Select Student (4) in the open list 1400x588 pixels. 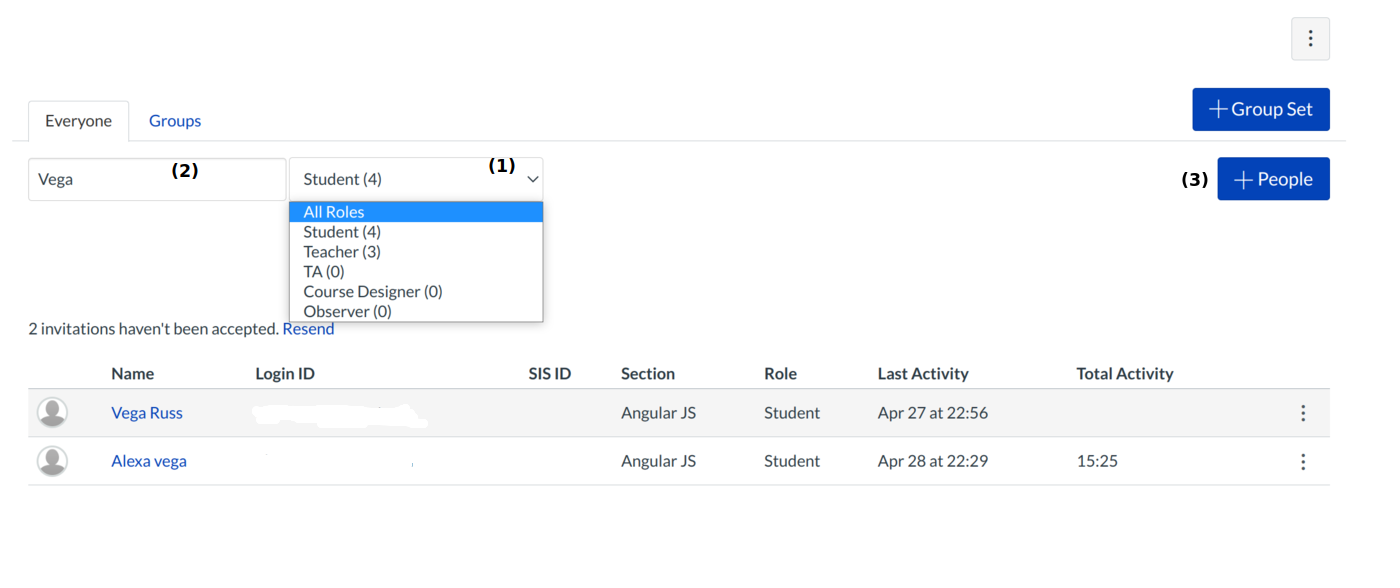[342, 232]
